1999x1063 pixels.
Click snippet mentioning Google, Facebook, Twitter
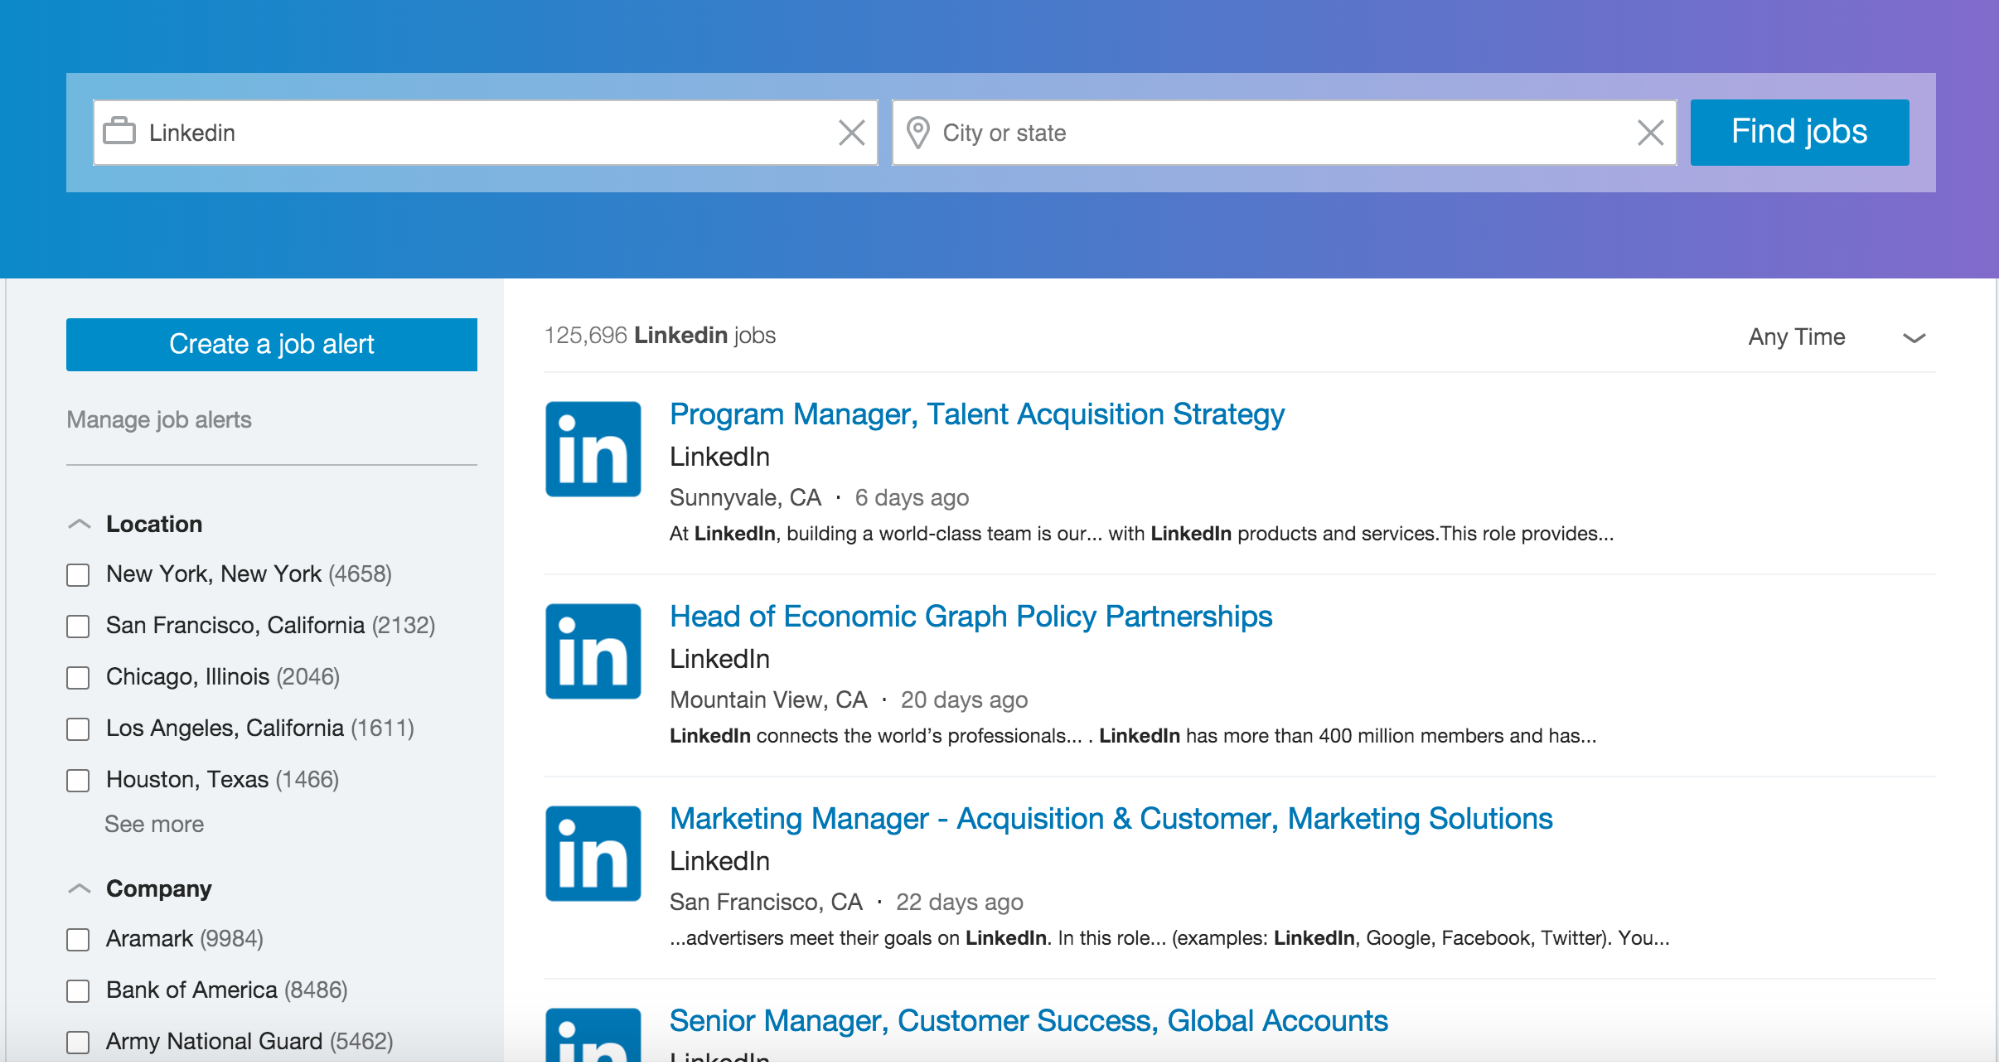point(1169,938)
